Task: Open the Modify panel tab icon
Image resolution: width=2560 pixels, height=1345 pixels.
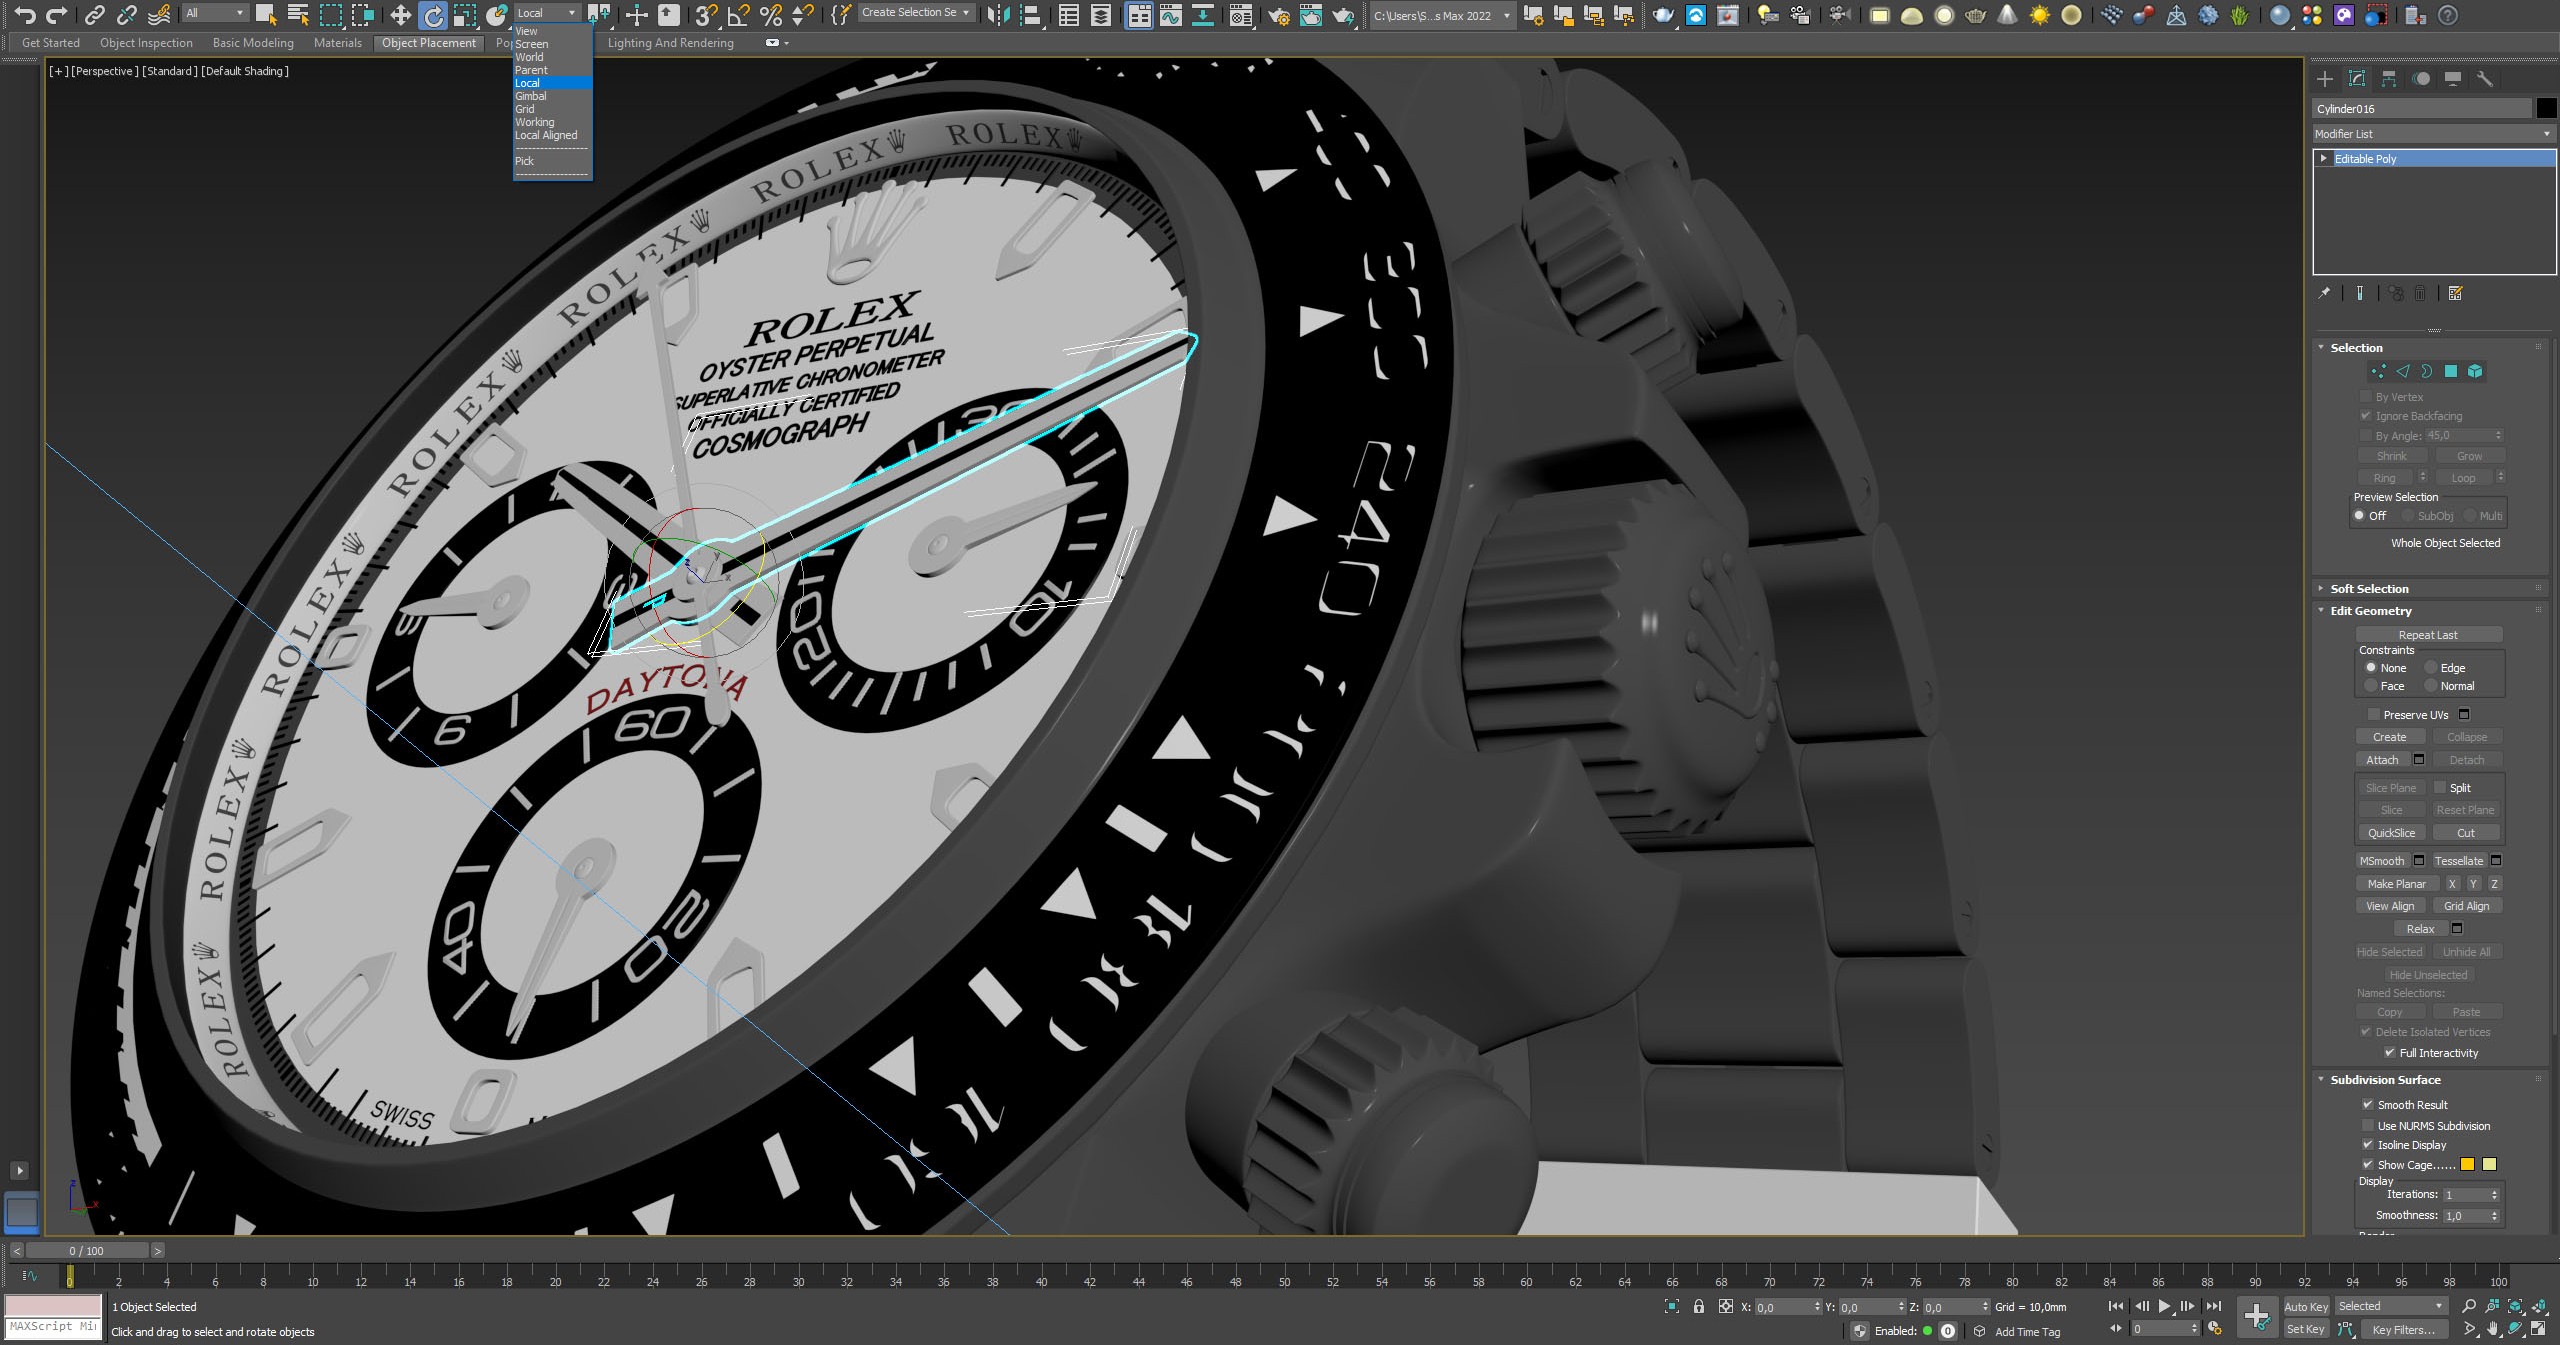Action: [x=2357, y=79]
